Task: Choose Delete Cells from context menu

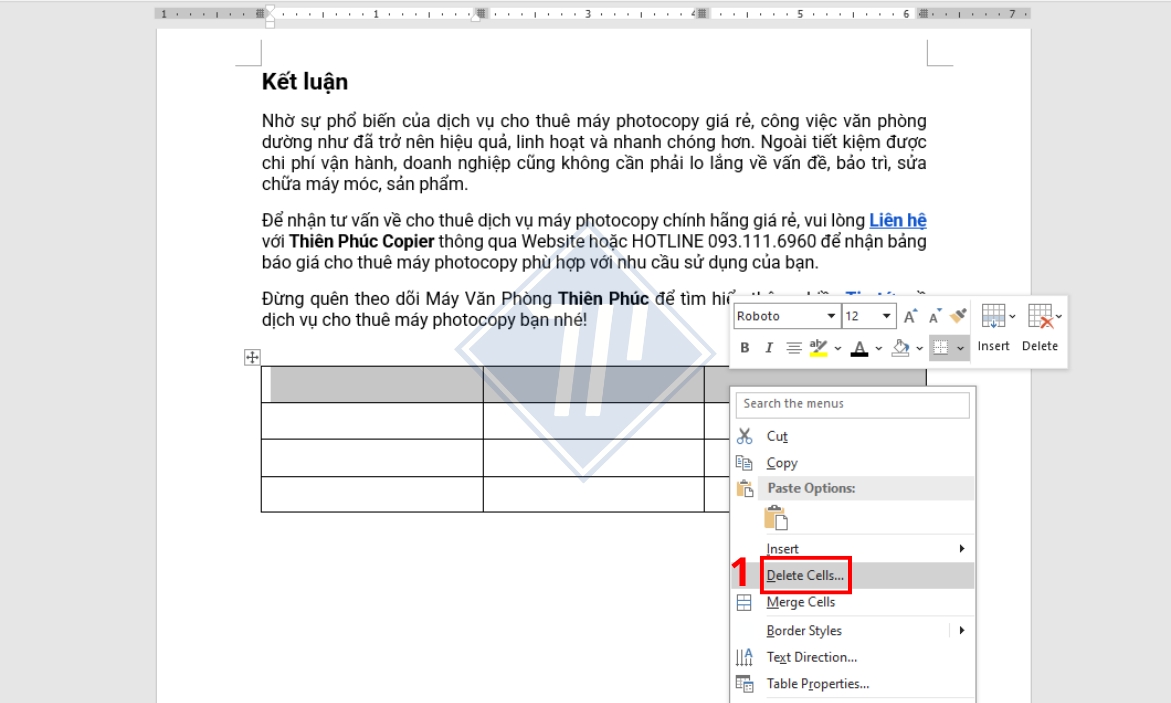Action: [805, 575]
